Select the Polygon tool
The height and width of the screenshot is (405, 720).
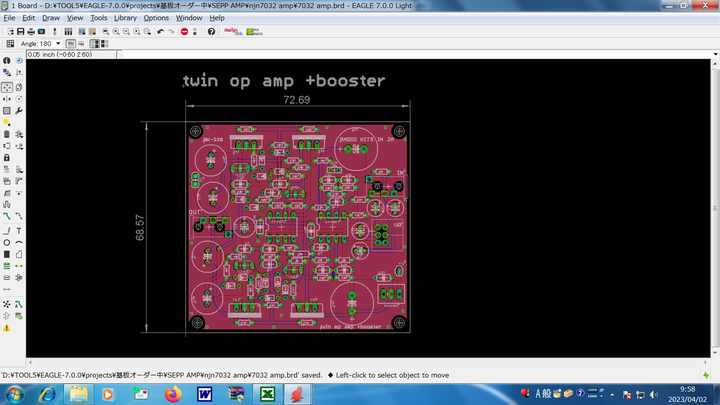pyautogui.click(x=19, y=254)
